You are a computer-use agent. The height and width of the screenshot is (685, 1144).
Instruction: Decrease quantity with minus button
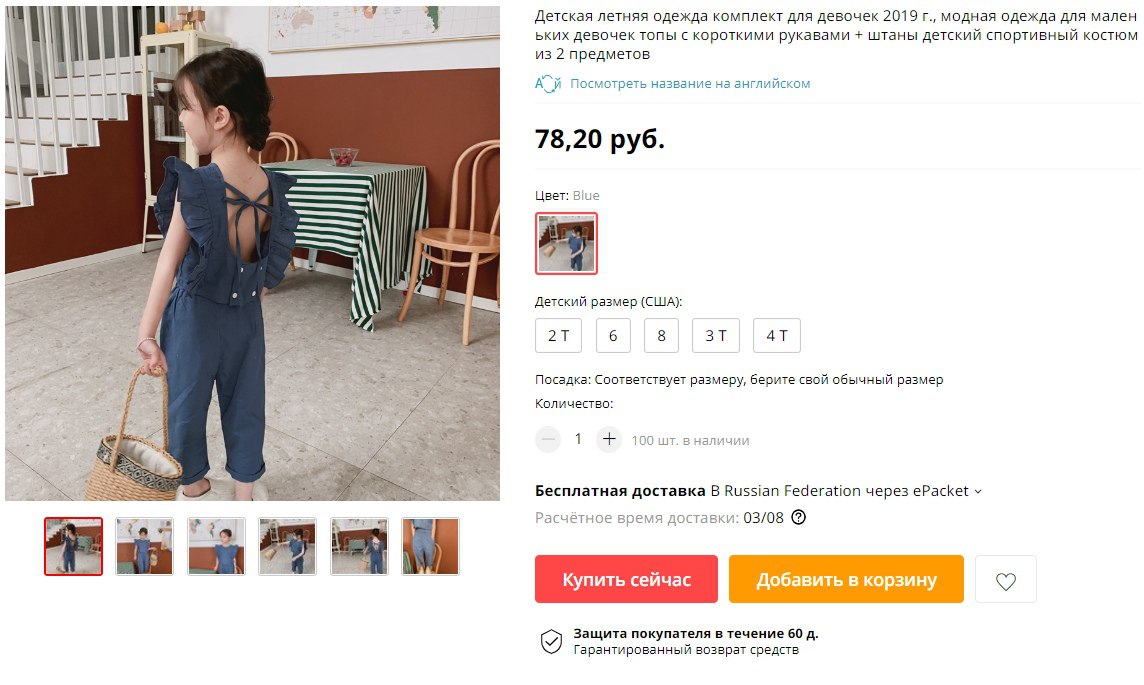pos(548,440)
